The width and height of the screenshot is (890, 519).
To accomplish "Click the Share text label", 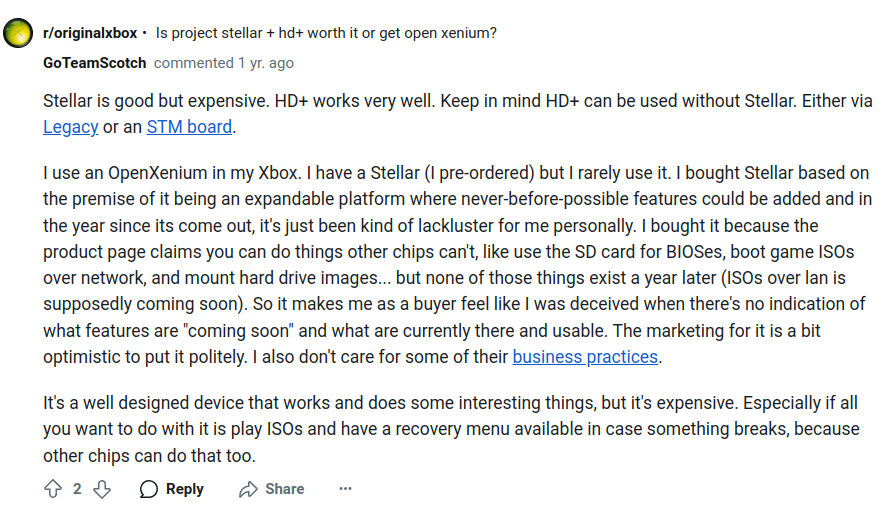I will coord(284,489).
